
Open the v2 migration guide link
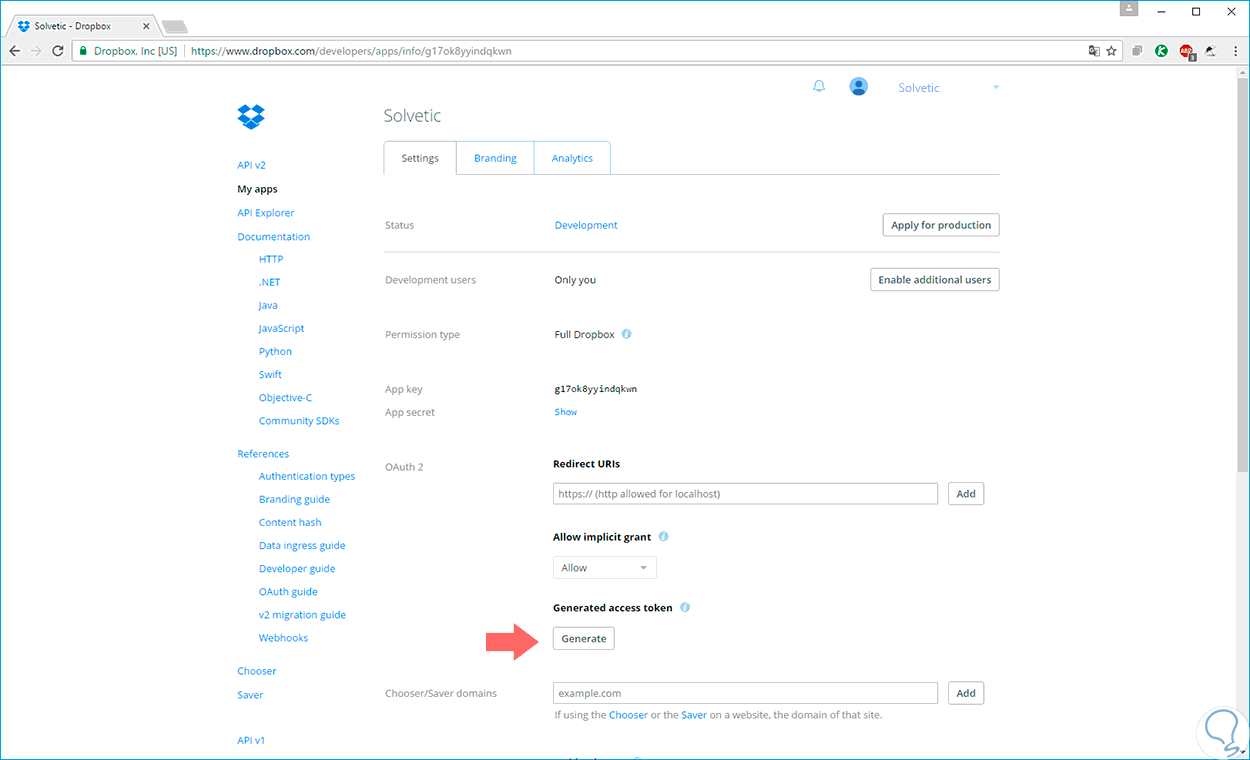302,615
